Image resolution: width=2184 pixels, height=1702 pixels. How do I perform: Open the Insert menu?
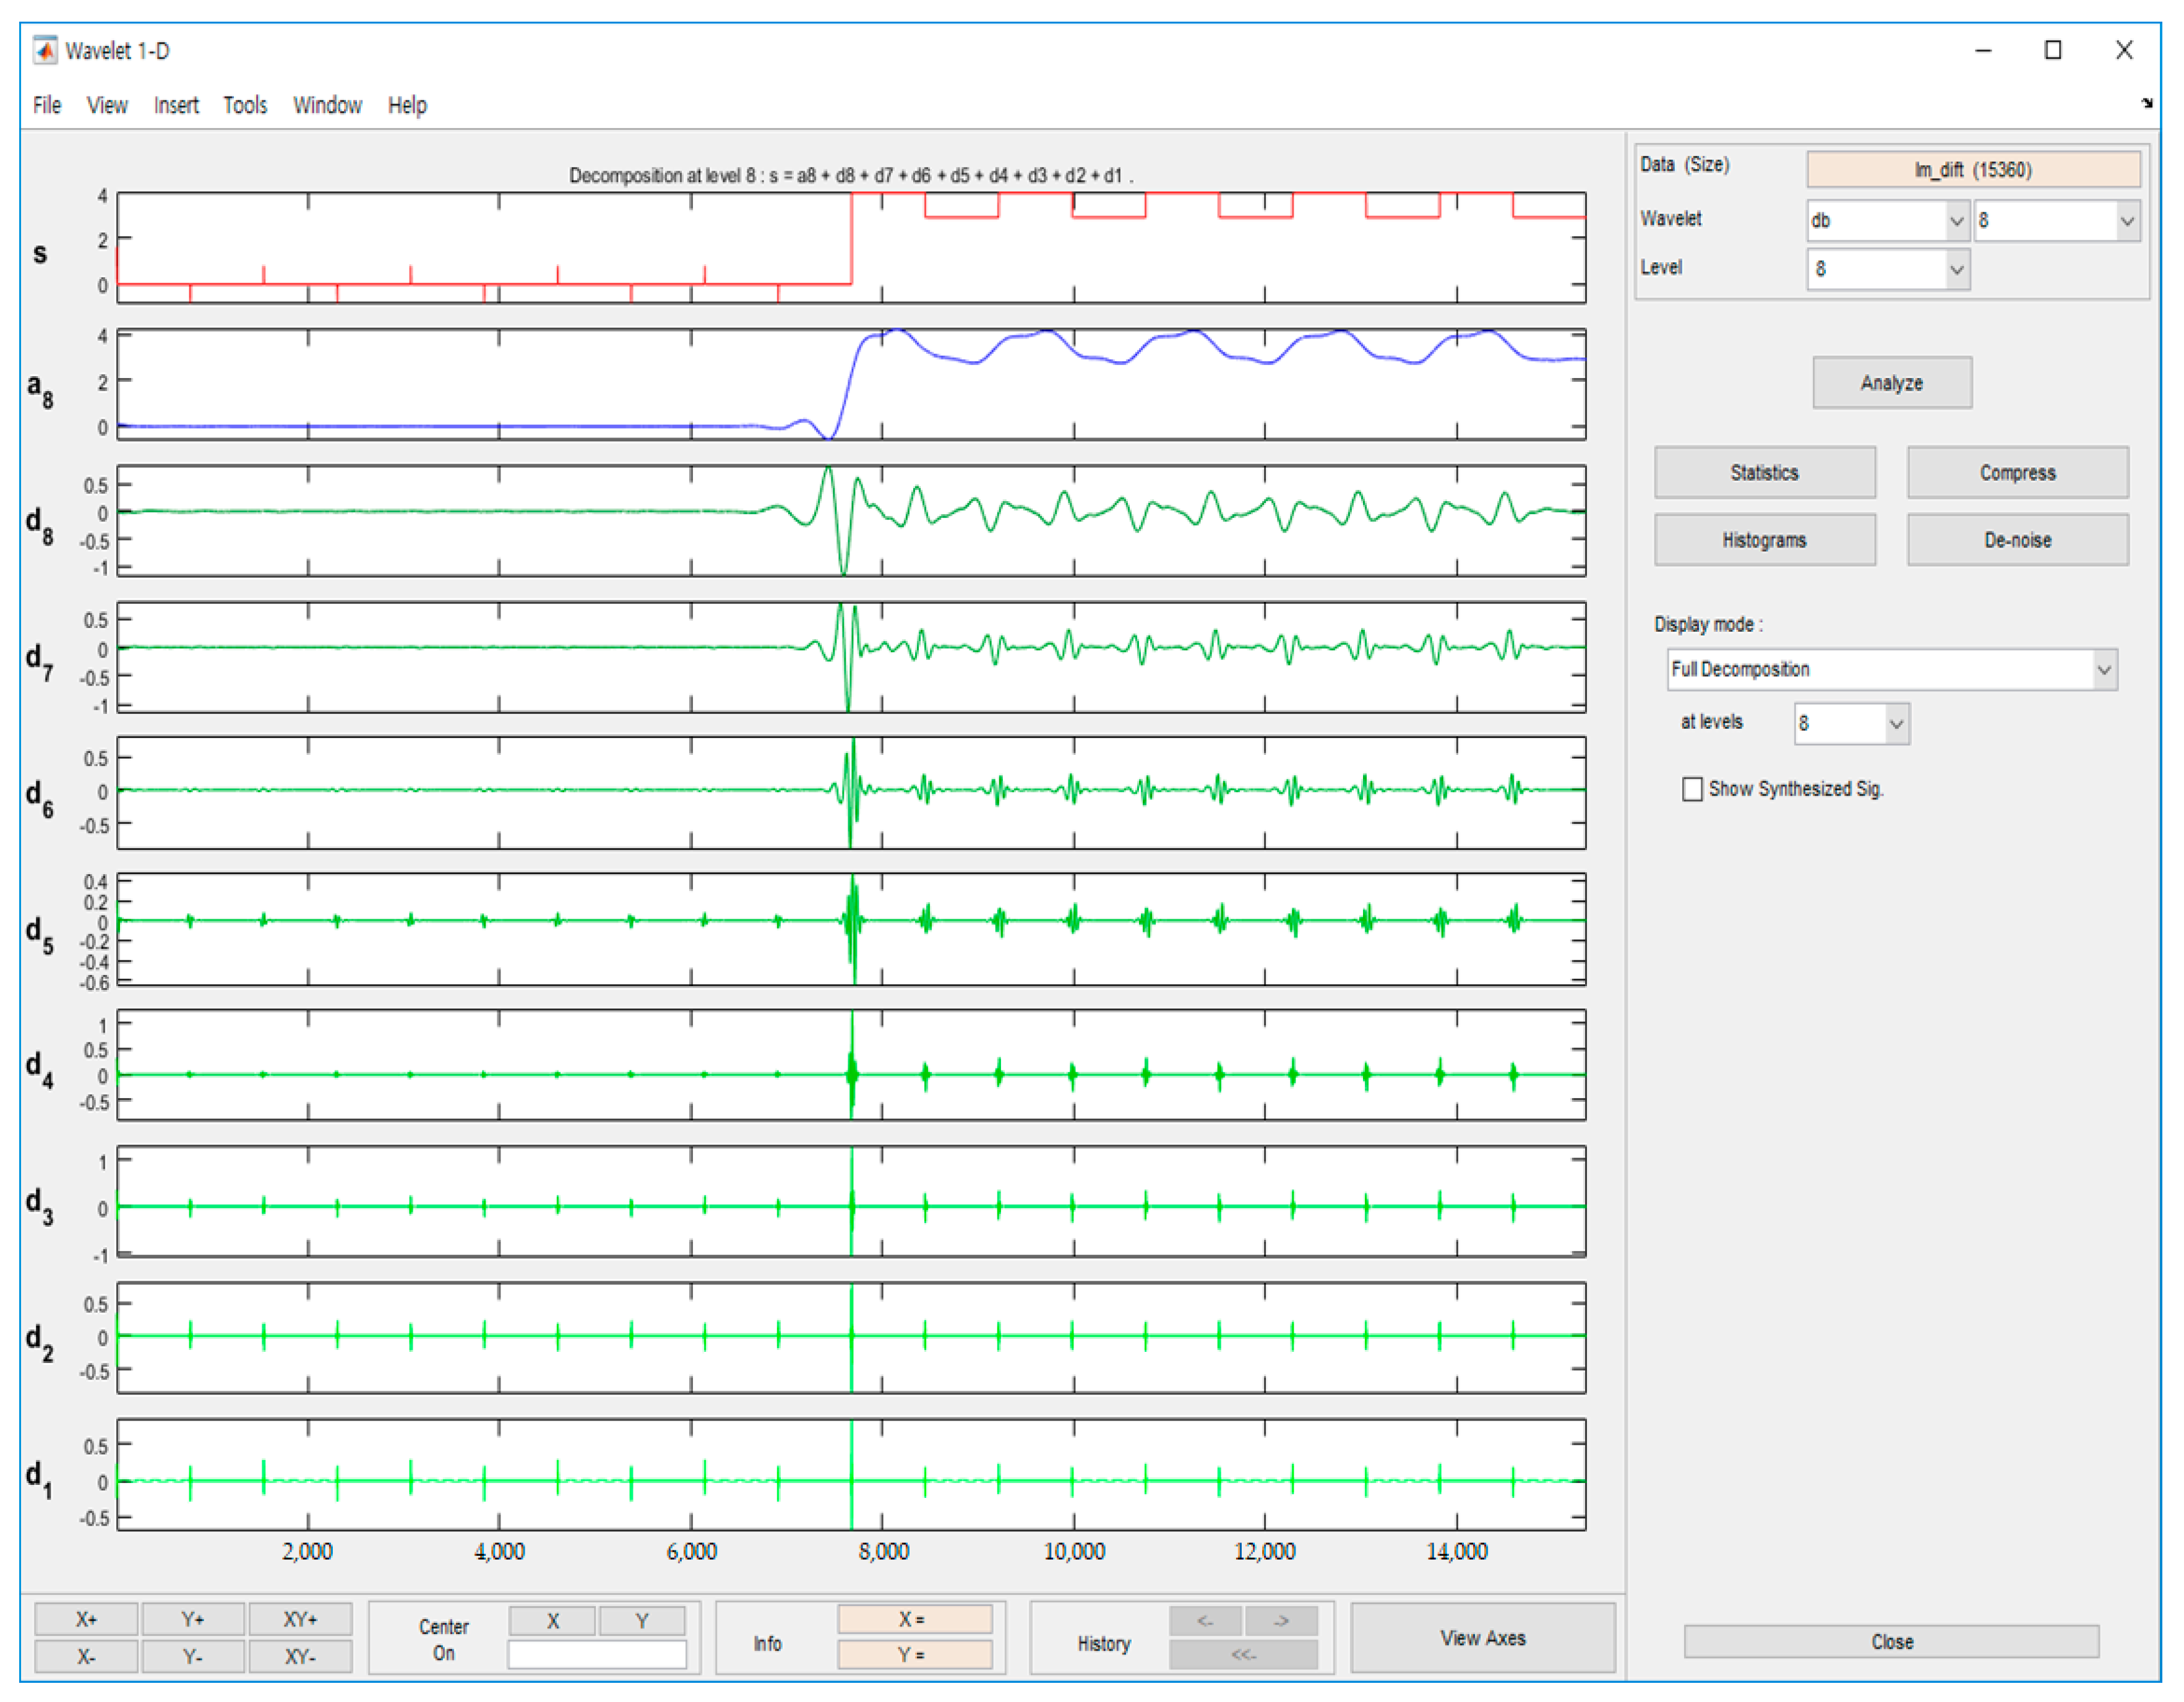click(176, 105)
